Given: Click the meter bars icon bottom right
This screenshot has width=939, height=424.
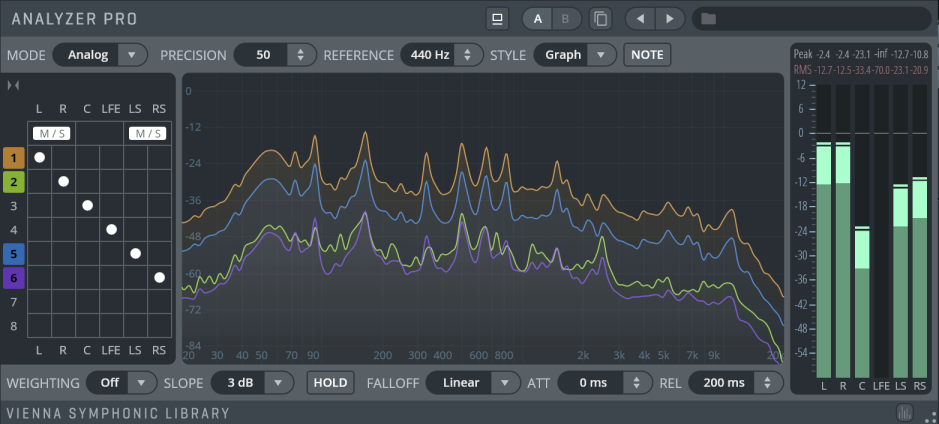Looking at the screenshot, I should pos(905,413).
